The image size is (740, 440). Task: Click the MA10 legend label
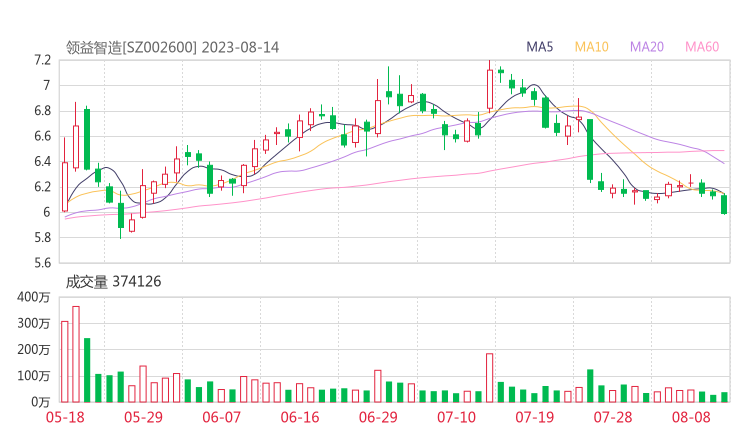pyautogui.click(x=591, y=47)
